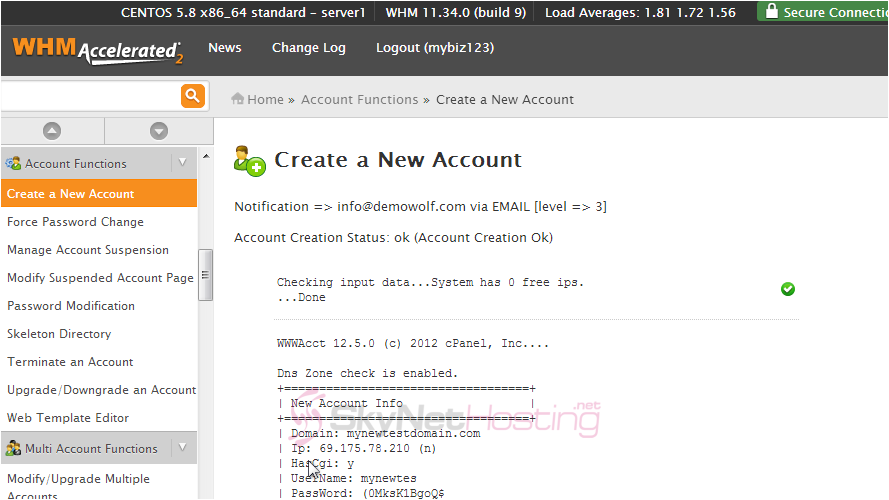Viewport: 889px width, 500px height.
Task: Click the CENTOS 5.8 x86_64 server text
Action: [x=243, y=12]
